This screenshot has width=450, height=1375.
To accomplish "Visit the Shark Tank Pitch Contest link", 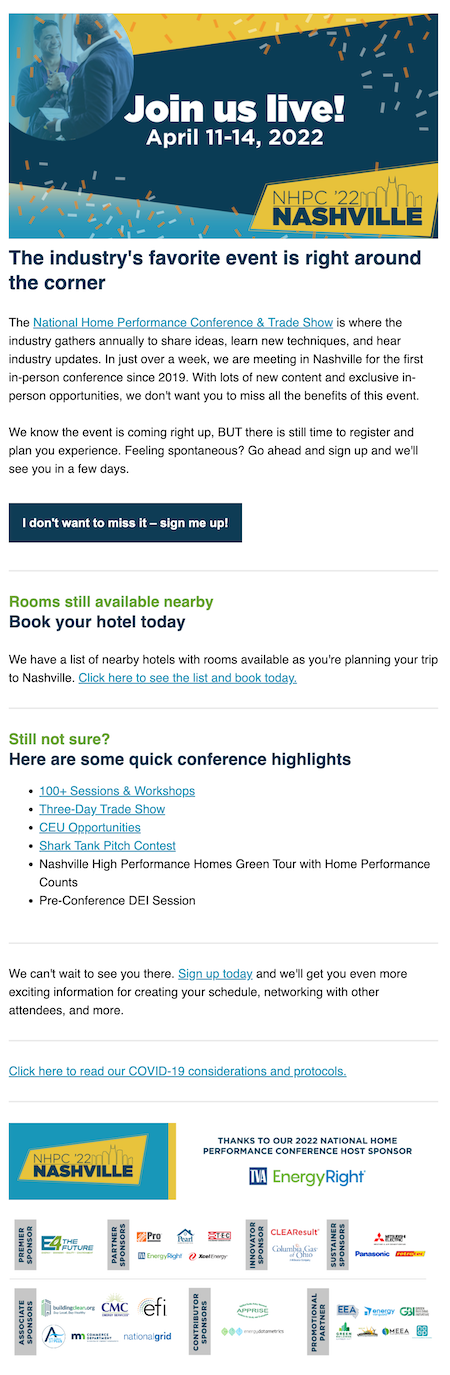I will click(107, 845).
